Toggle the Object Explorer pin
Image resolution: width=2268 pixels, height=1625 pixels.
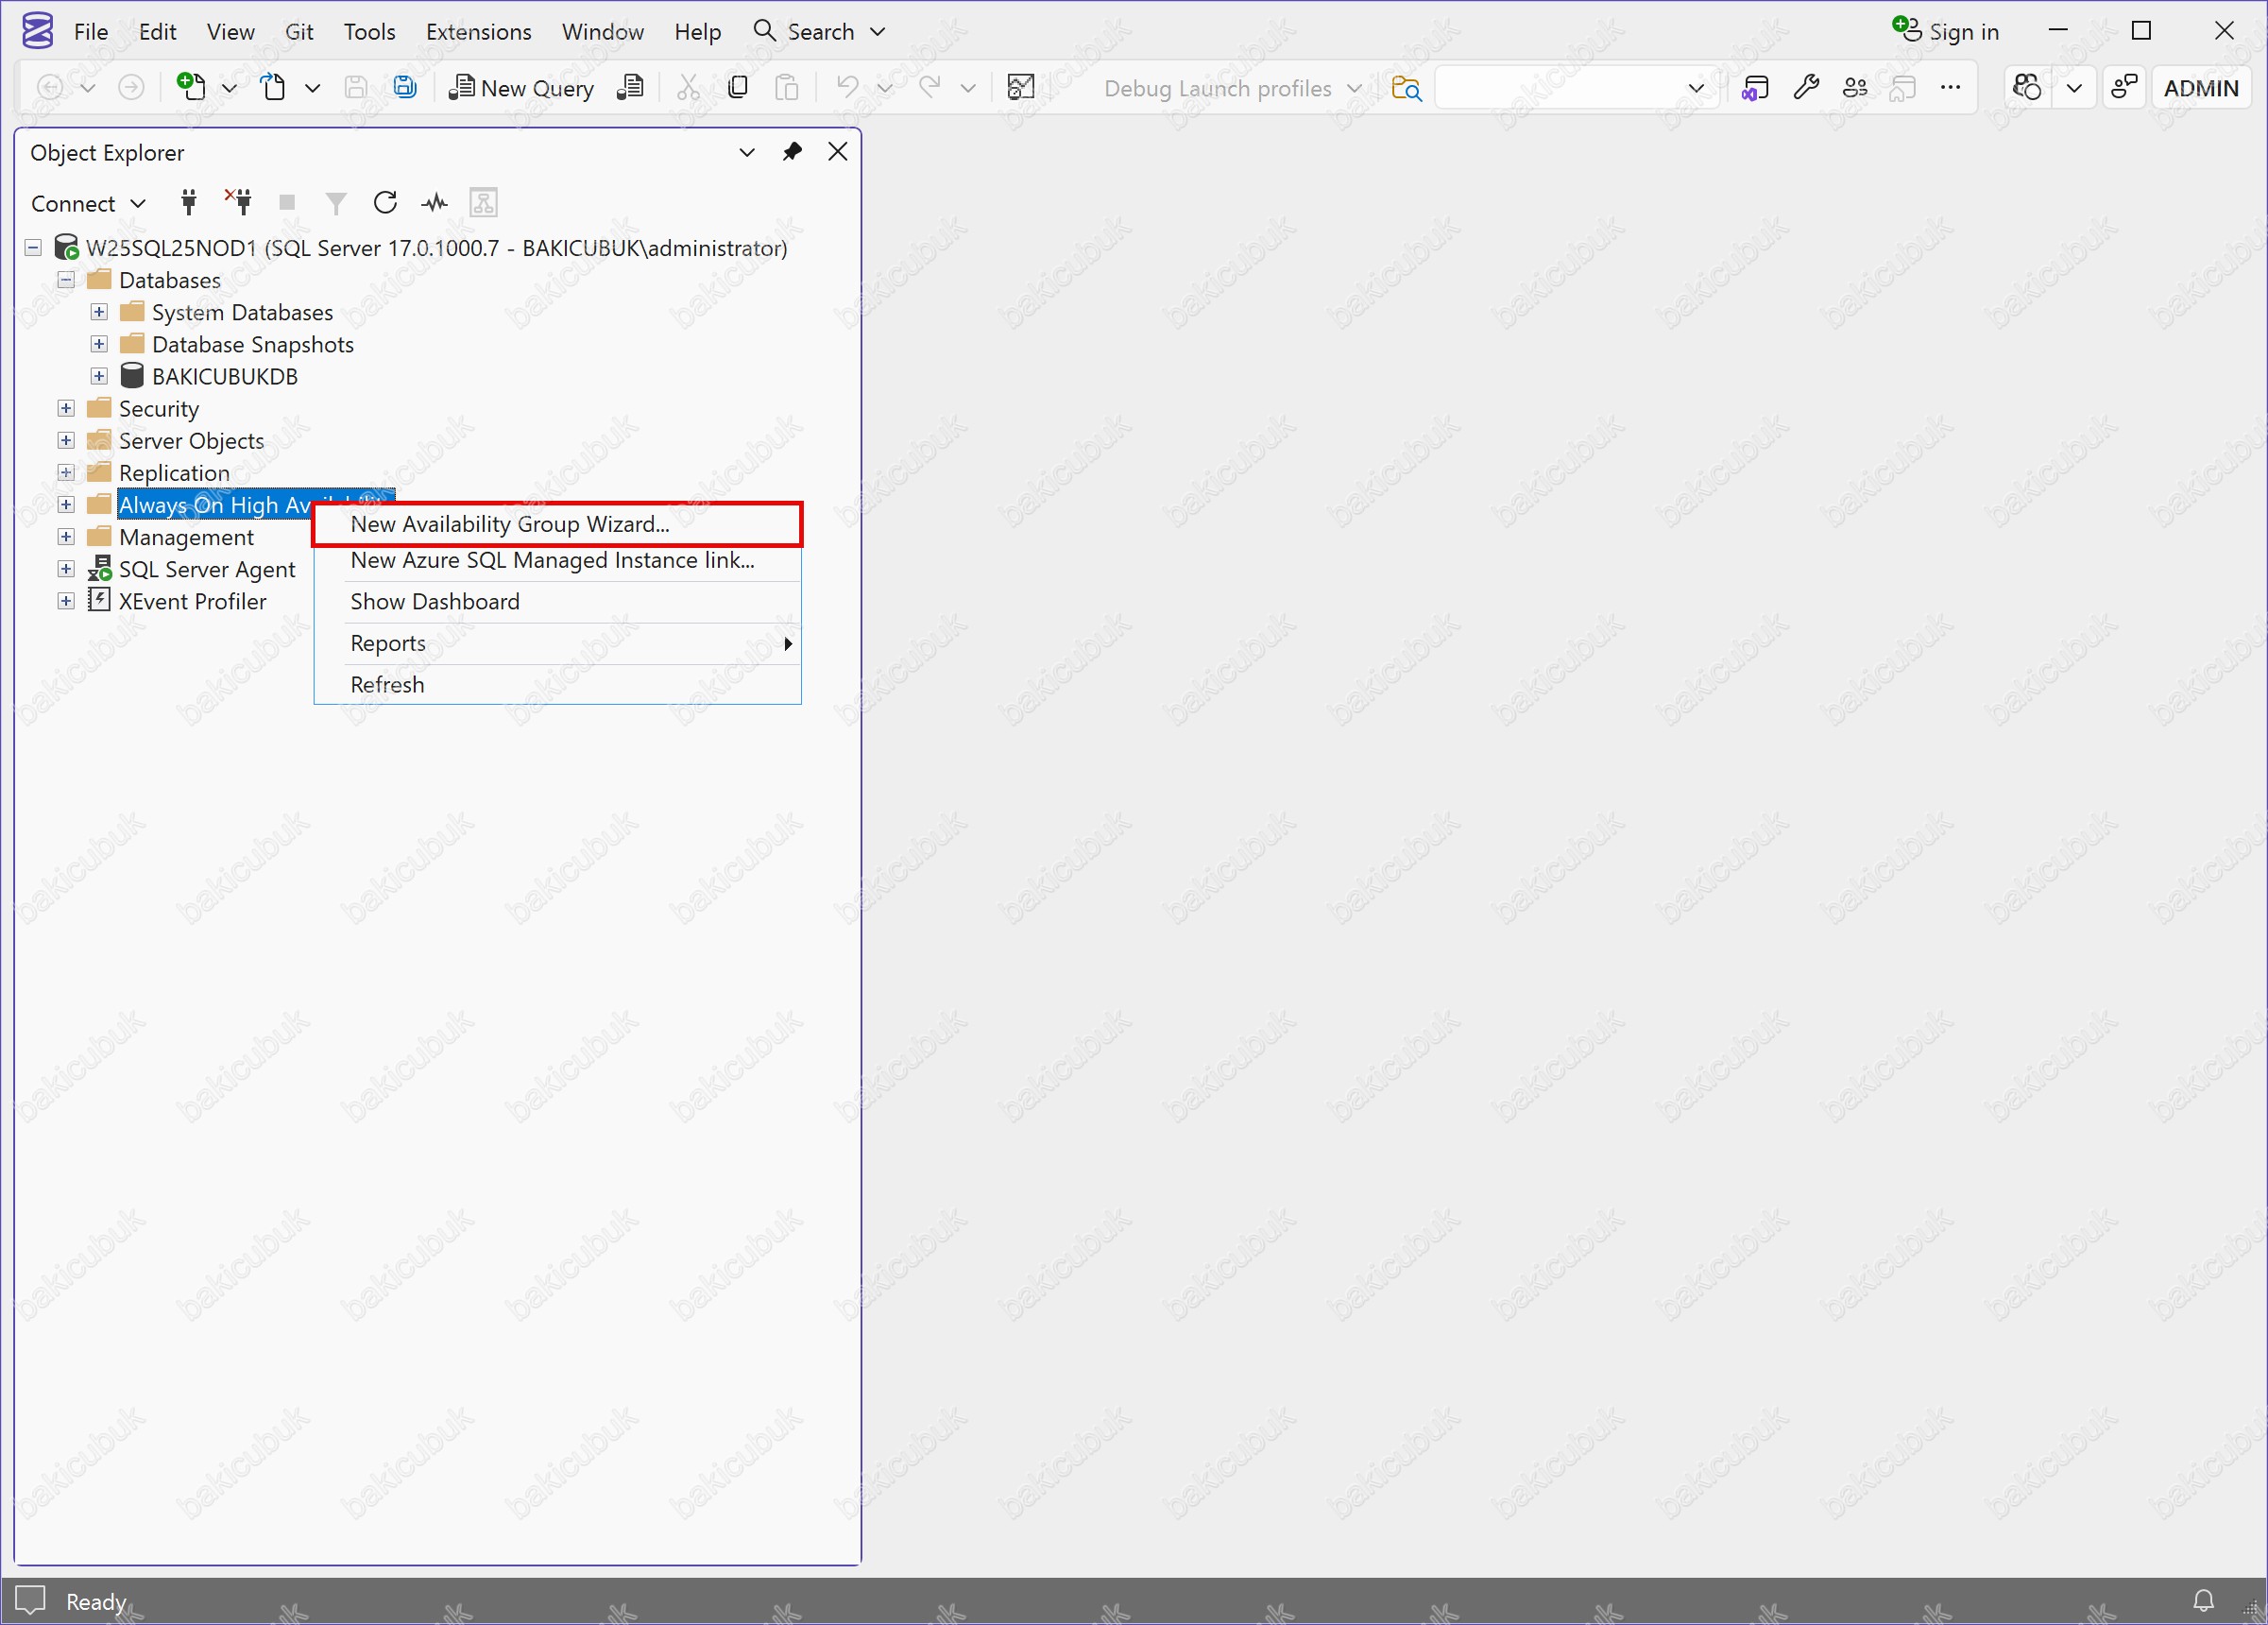tap(792, 152)
